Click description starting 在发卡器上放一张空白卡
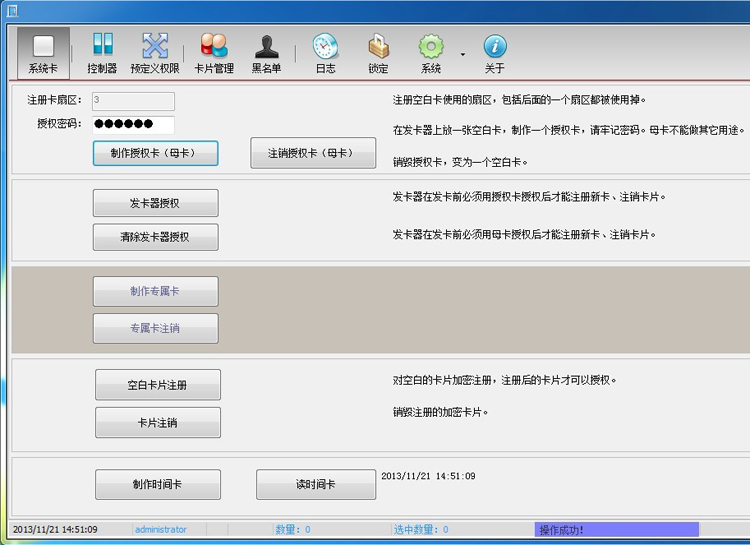 point(569,130)
